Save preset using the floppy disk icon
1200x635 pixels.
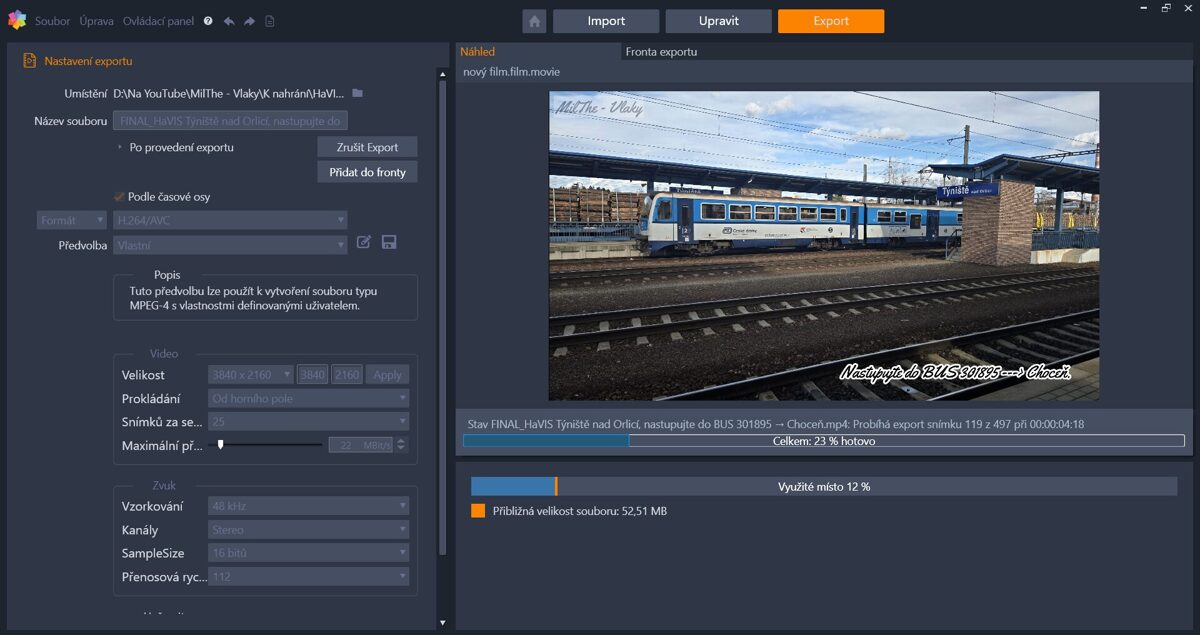point(389,242)
